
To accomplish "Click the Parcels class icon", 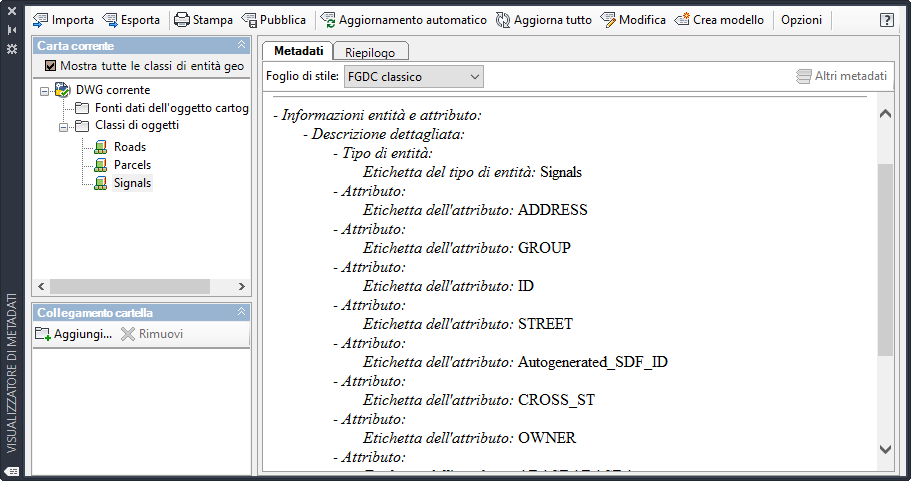I will pyautogui.click(x=101, y=165).
